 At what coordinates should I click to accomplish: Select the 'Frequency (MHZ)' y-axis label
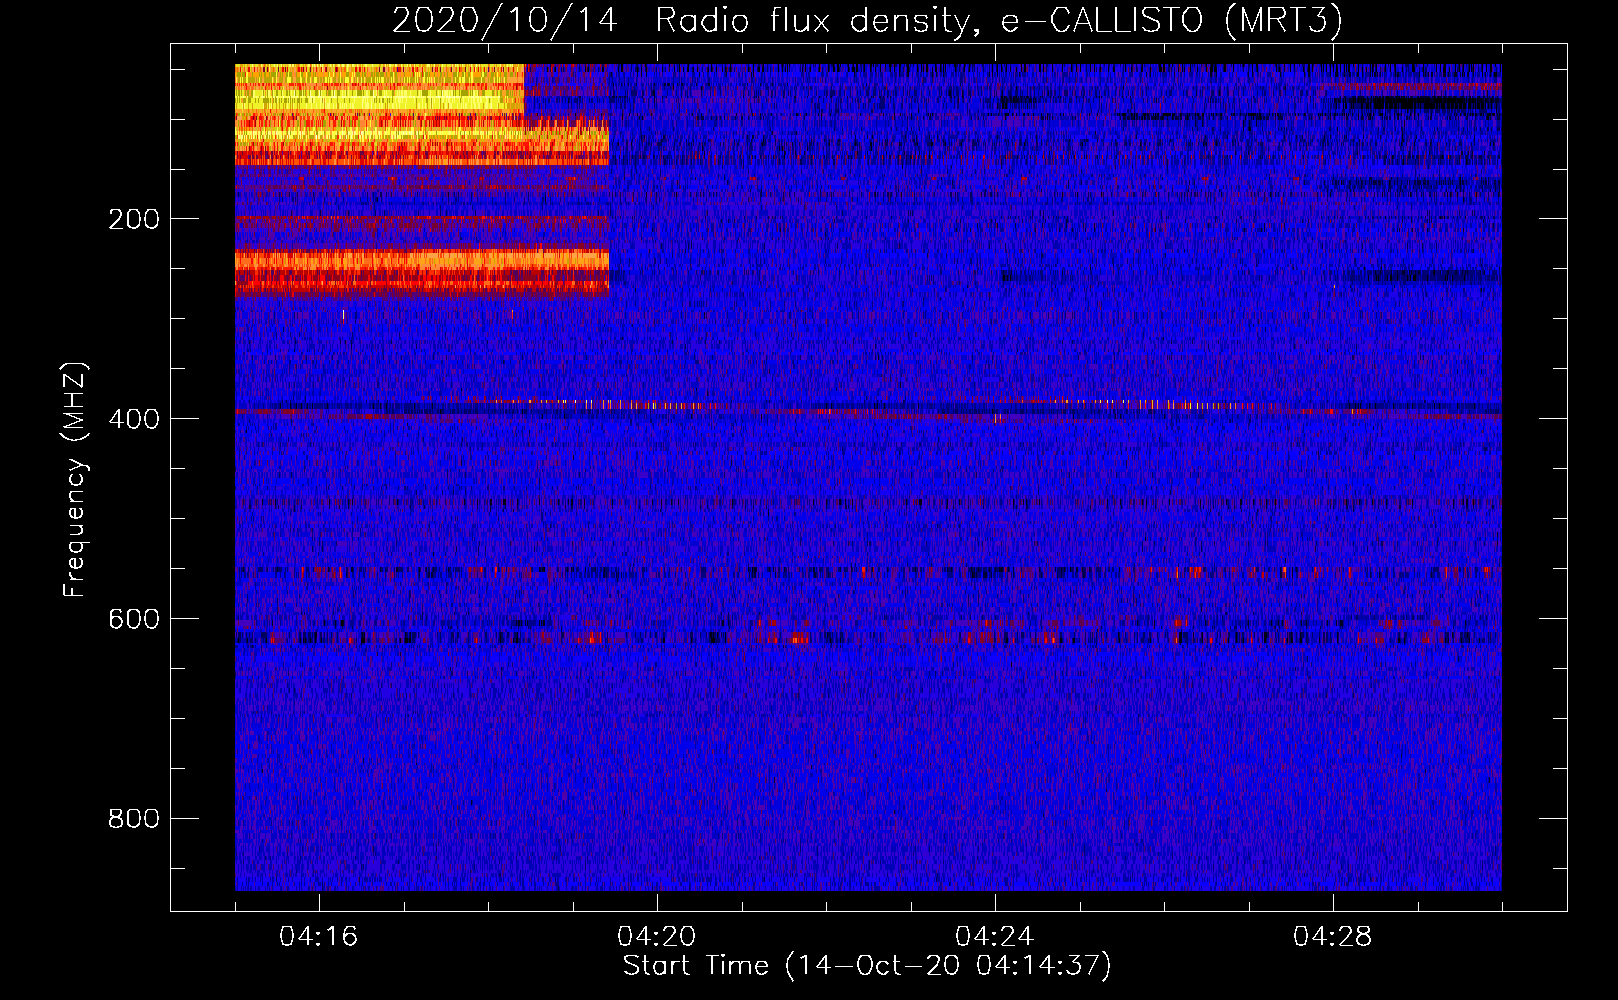click(75, 480)
